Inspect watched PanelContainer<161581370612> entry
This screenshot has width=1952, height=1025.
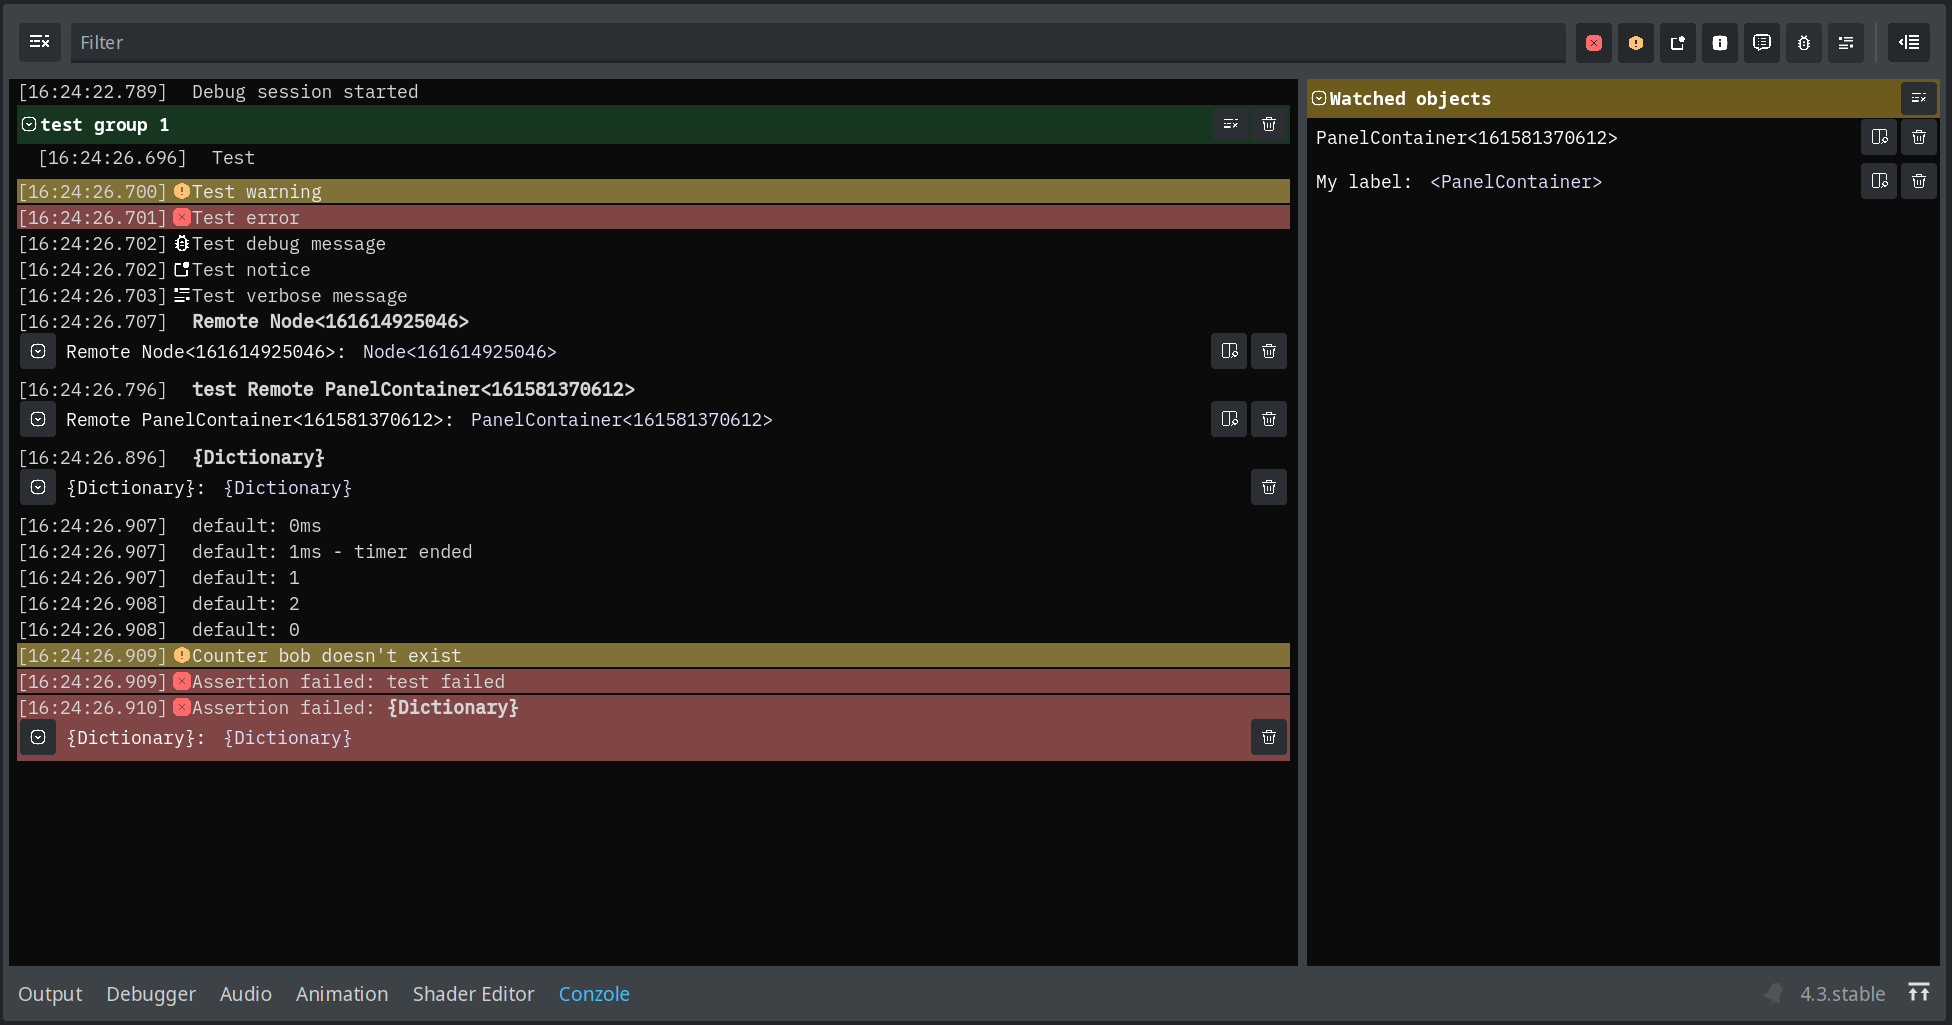(x=1879, y=137)
